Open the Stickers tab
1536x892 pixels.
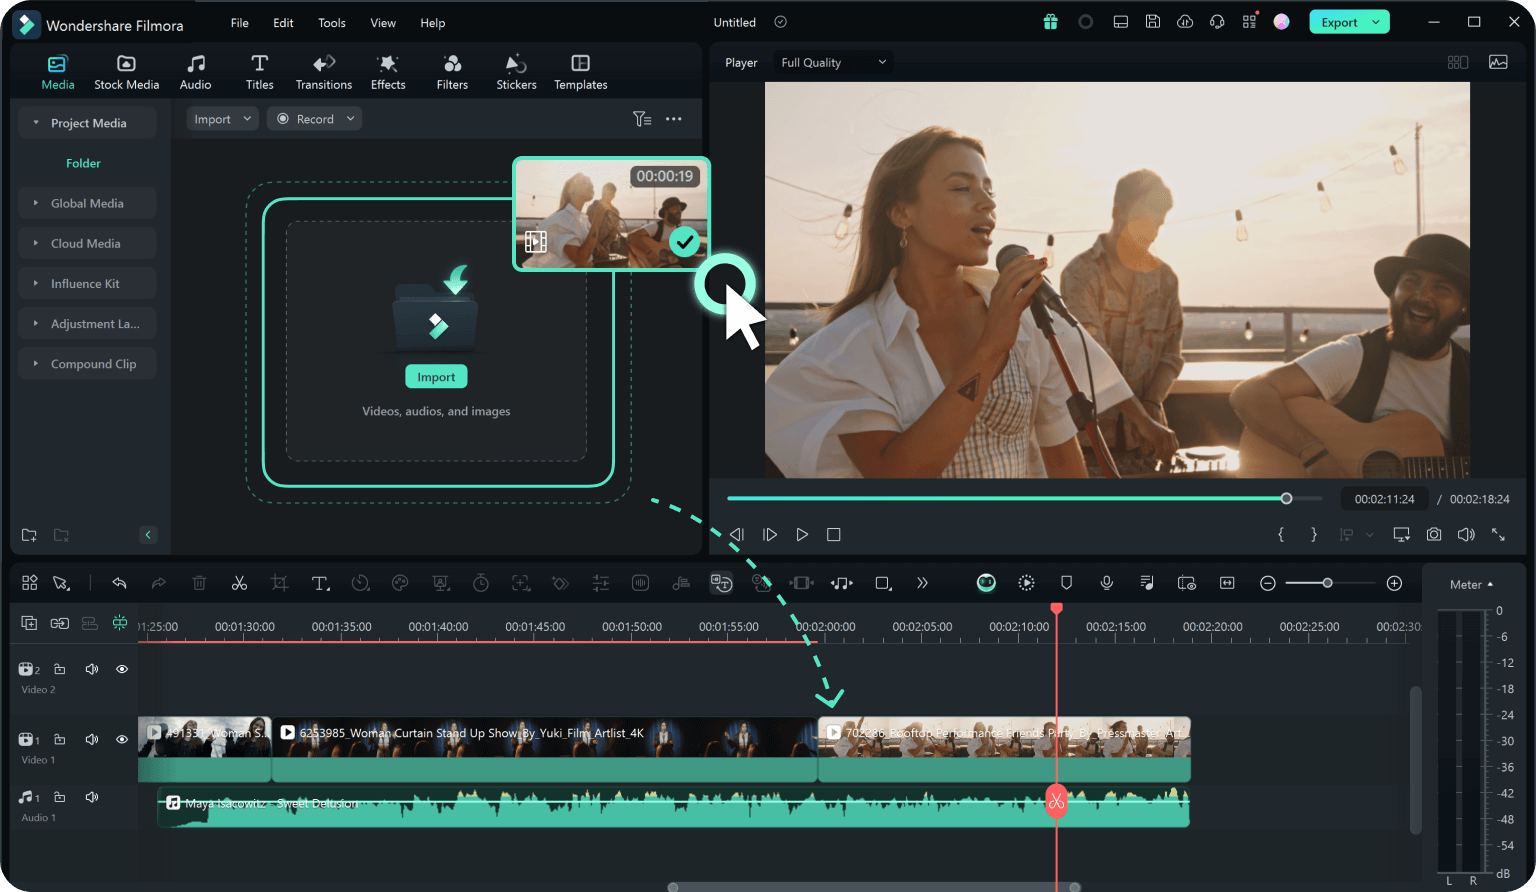click(x=516, y=73)
